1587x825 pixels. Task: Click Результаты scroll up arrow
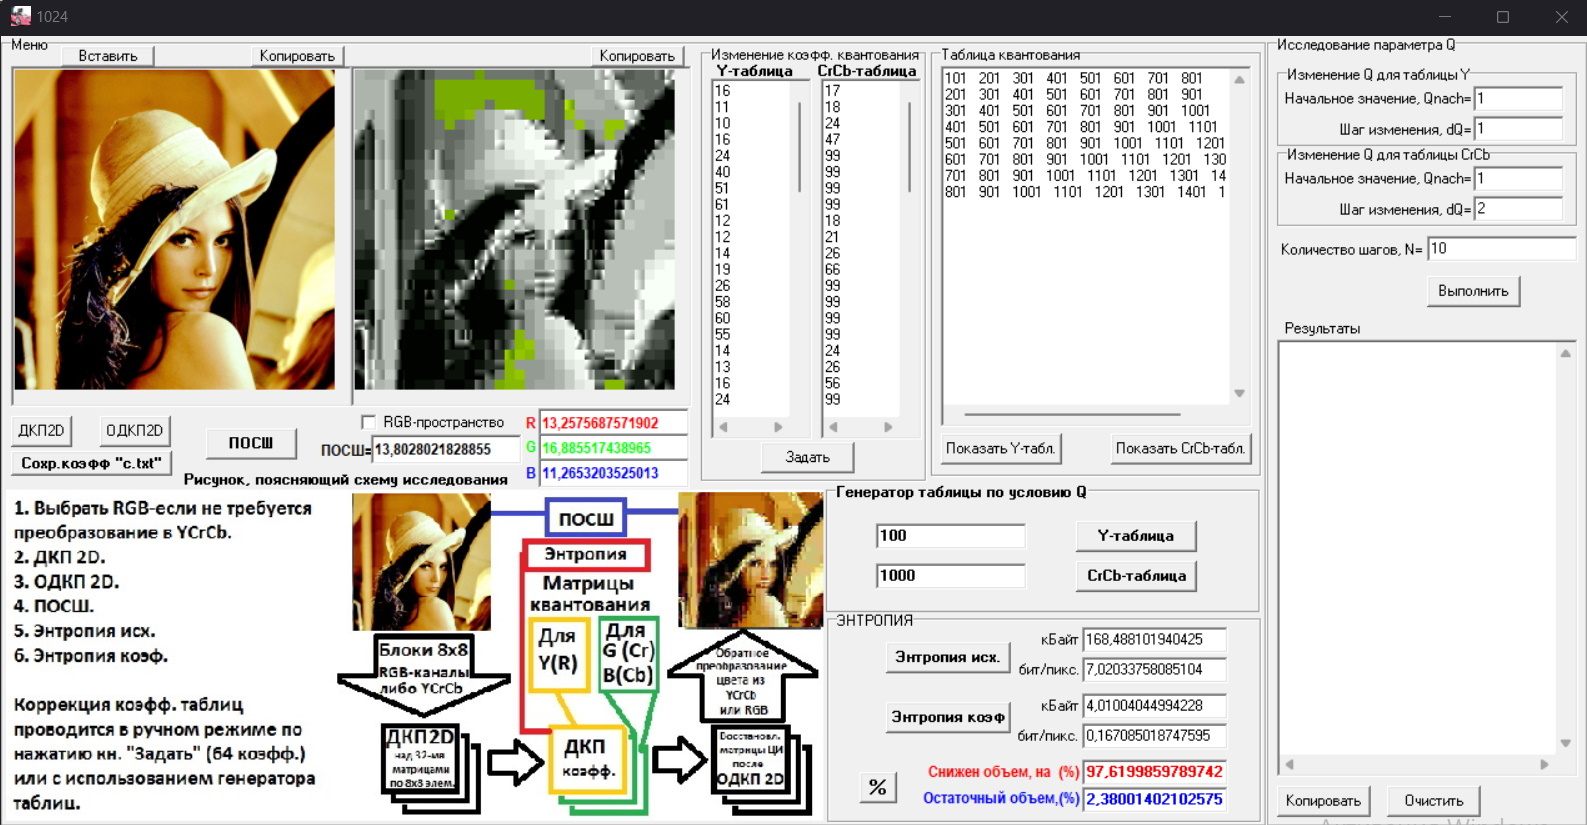click(1566, 353)
